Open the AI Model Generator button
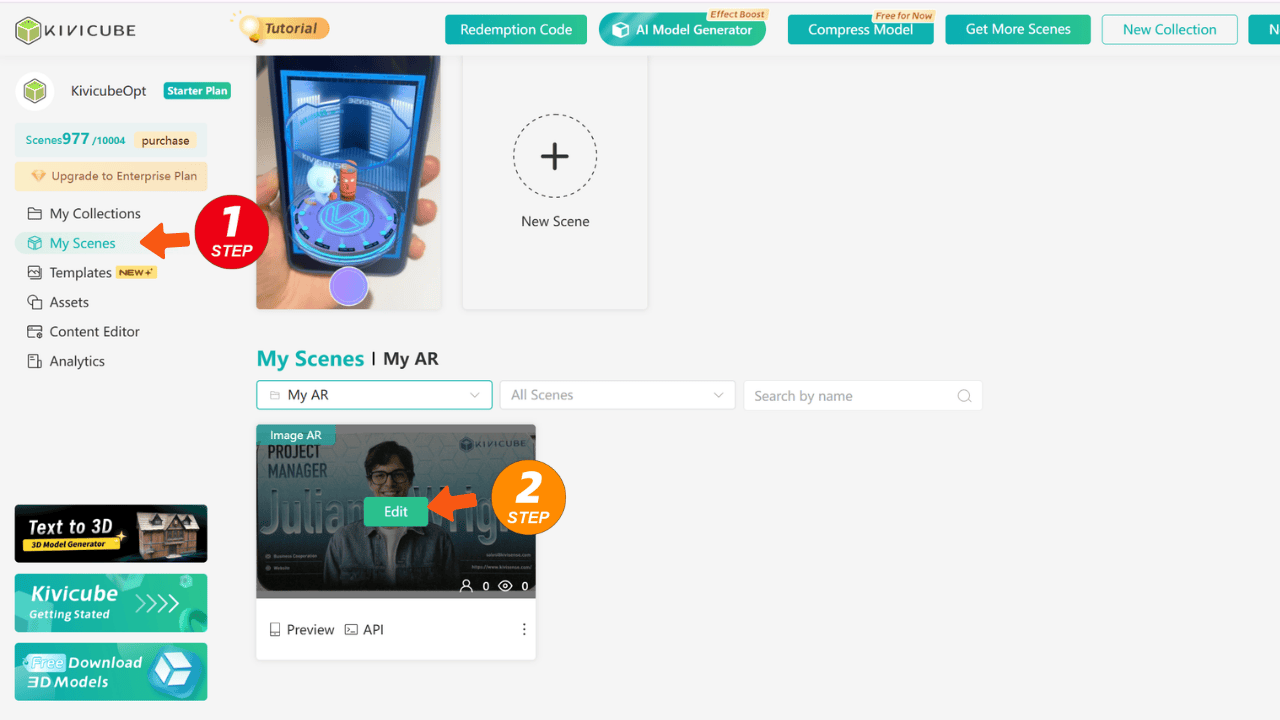Viewport: 1280px width, 720px height. tap(682, 29)
